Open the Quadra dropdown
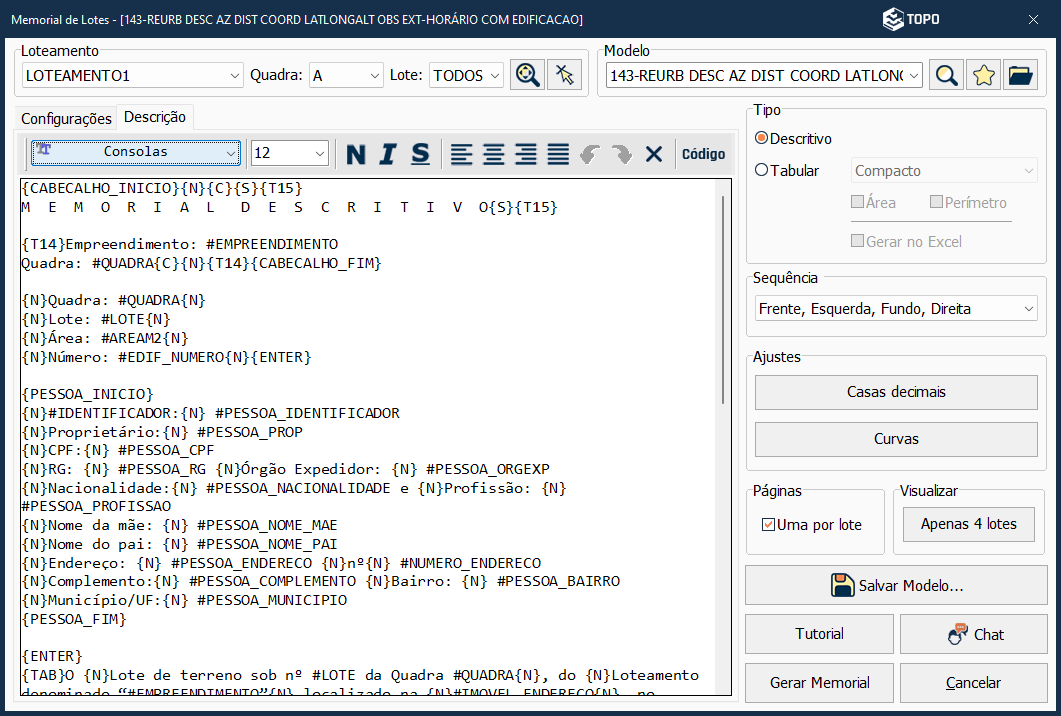Image resolution: width=1061 pixels, height=716 pixels. pos(346,75)
